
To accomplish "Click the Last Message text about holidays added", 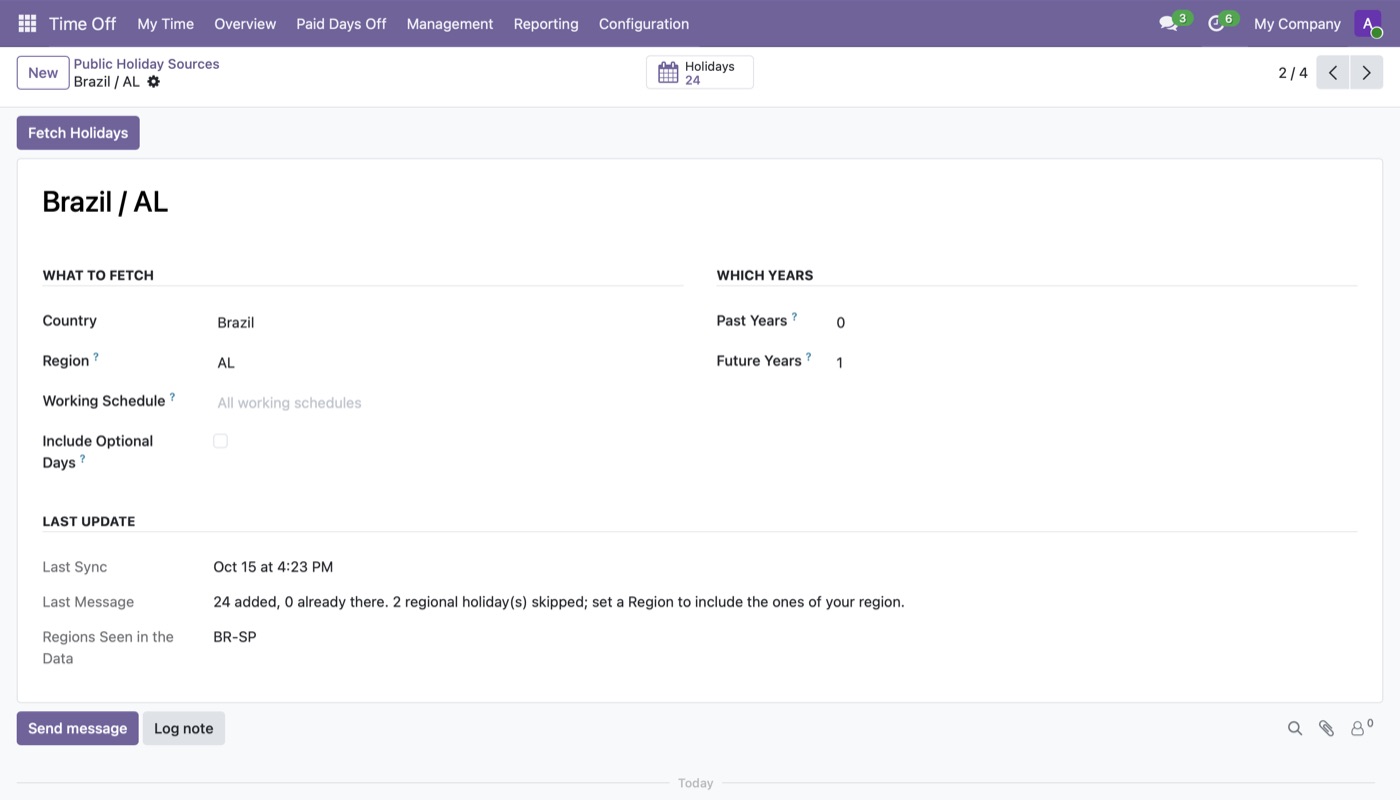I will tap(559, 602).
